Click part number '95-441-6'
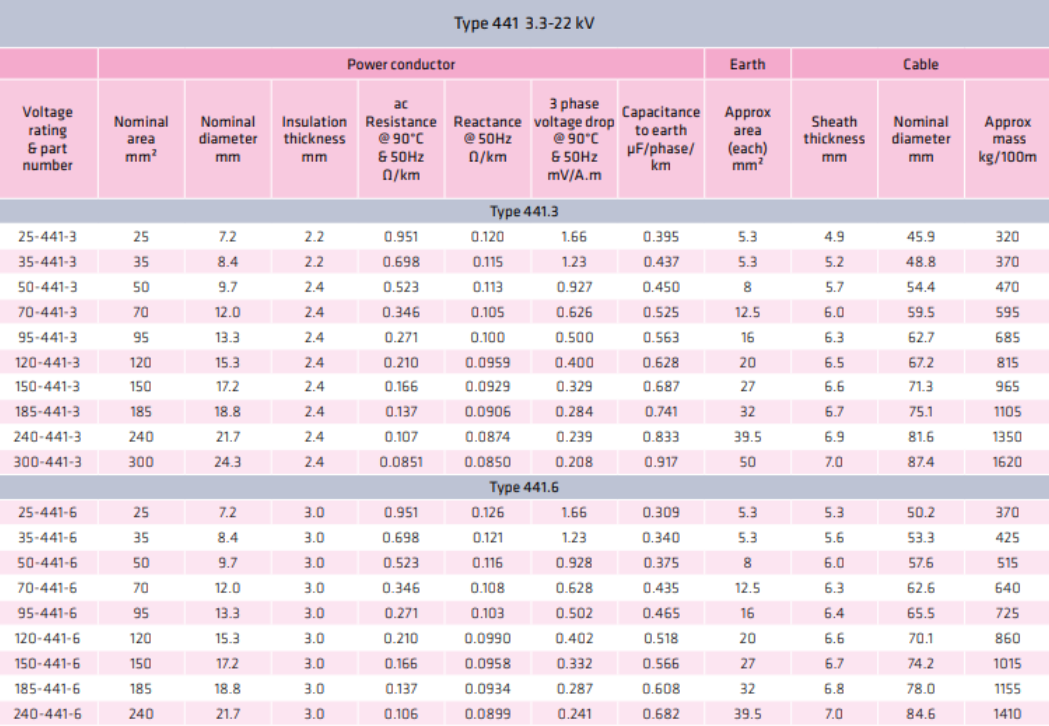 coord(47,613)
